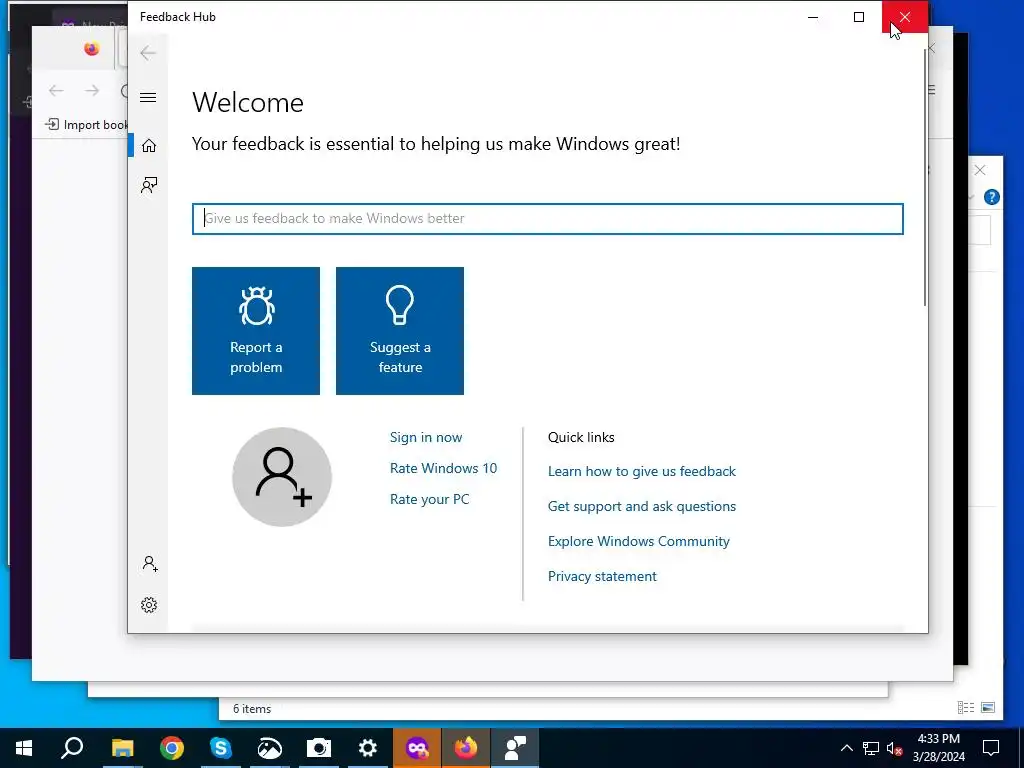Click the blue help icon in right window

[991, 197]
